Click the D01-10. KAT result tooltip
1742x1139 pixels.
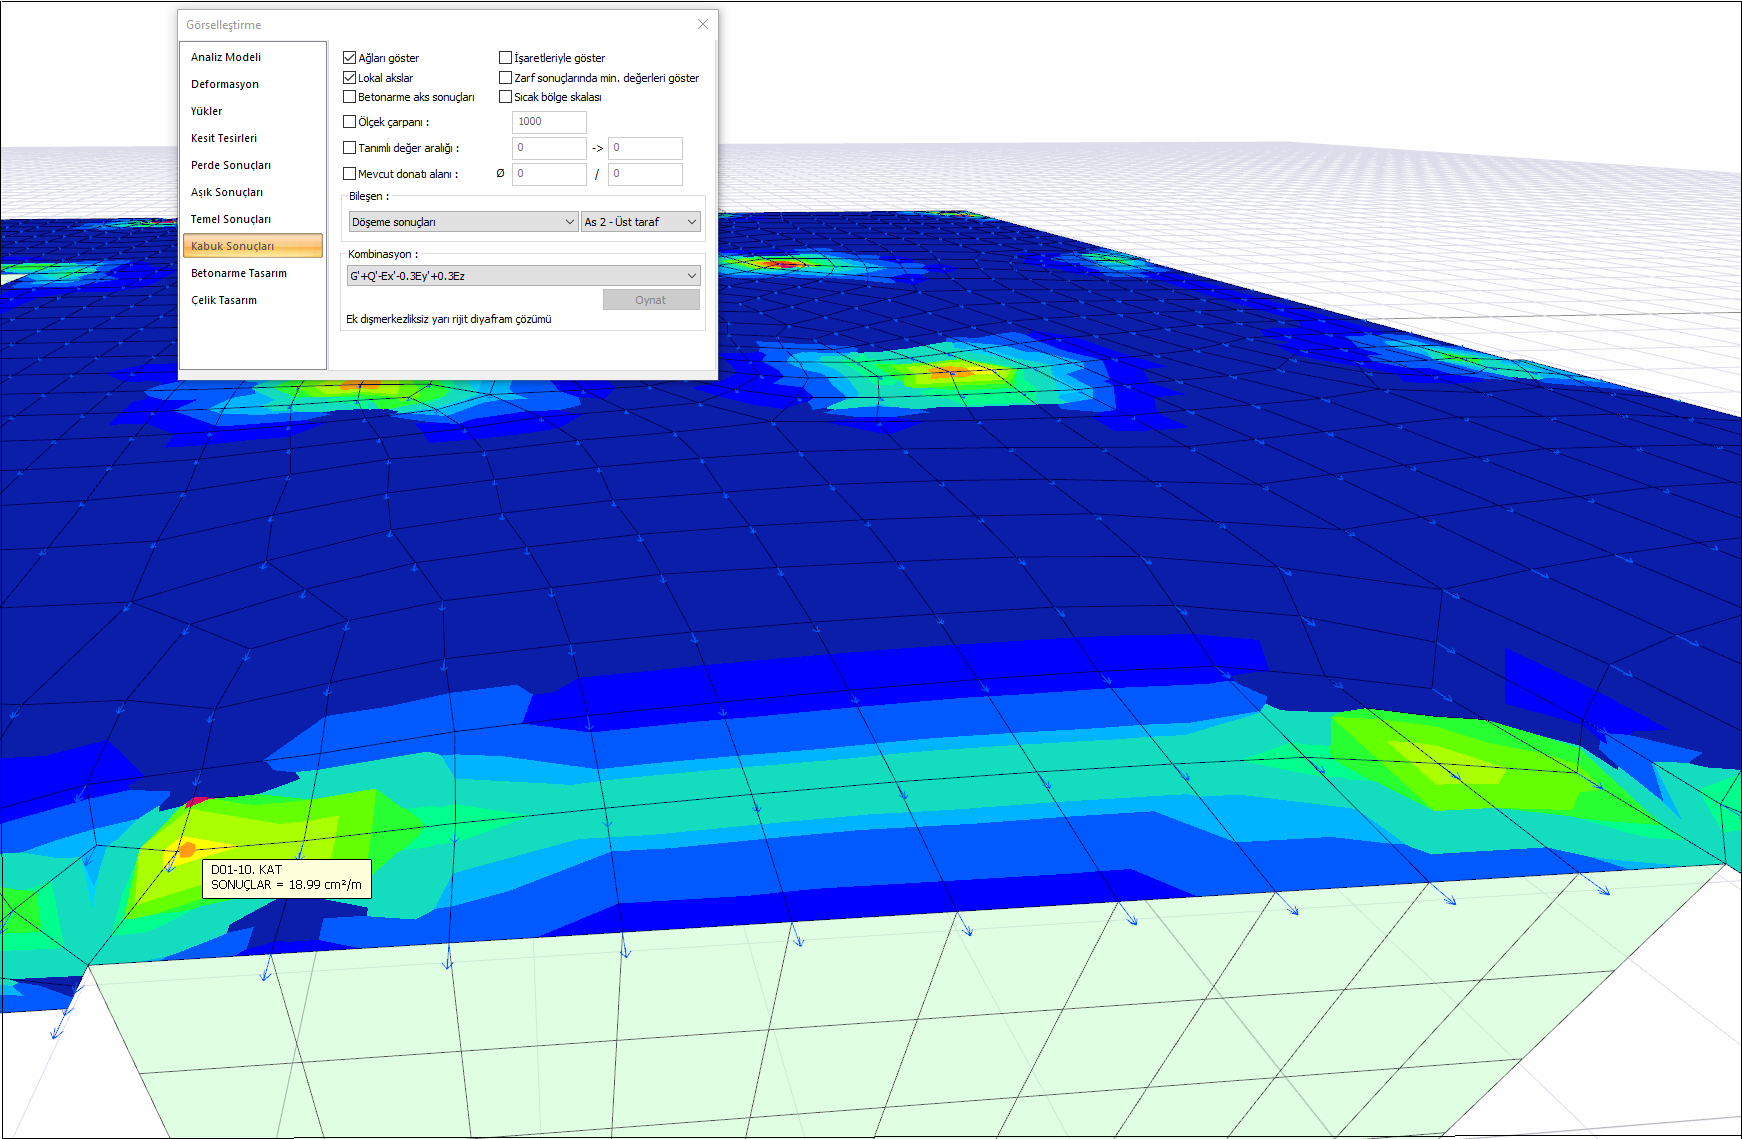[x=286, y=878]
